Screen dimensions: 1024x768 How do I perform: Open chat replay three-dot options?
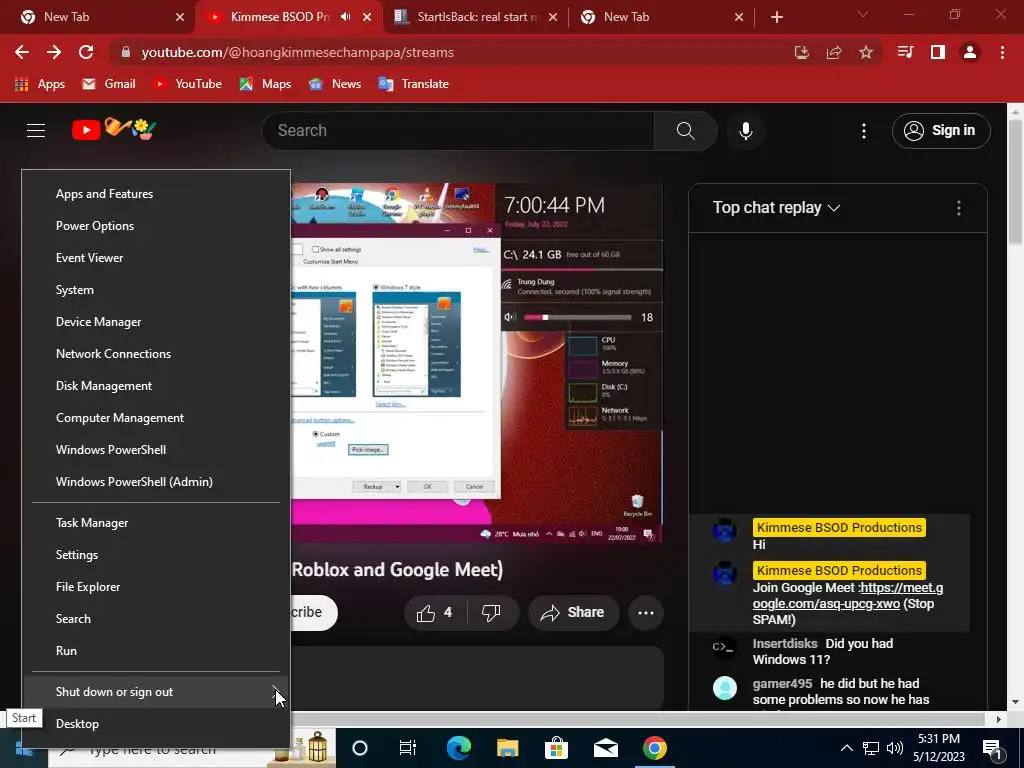959,208
